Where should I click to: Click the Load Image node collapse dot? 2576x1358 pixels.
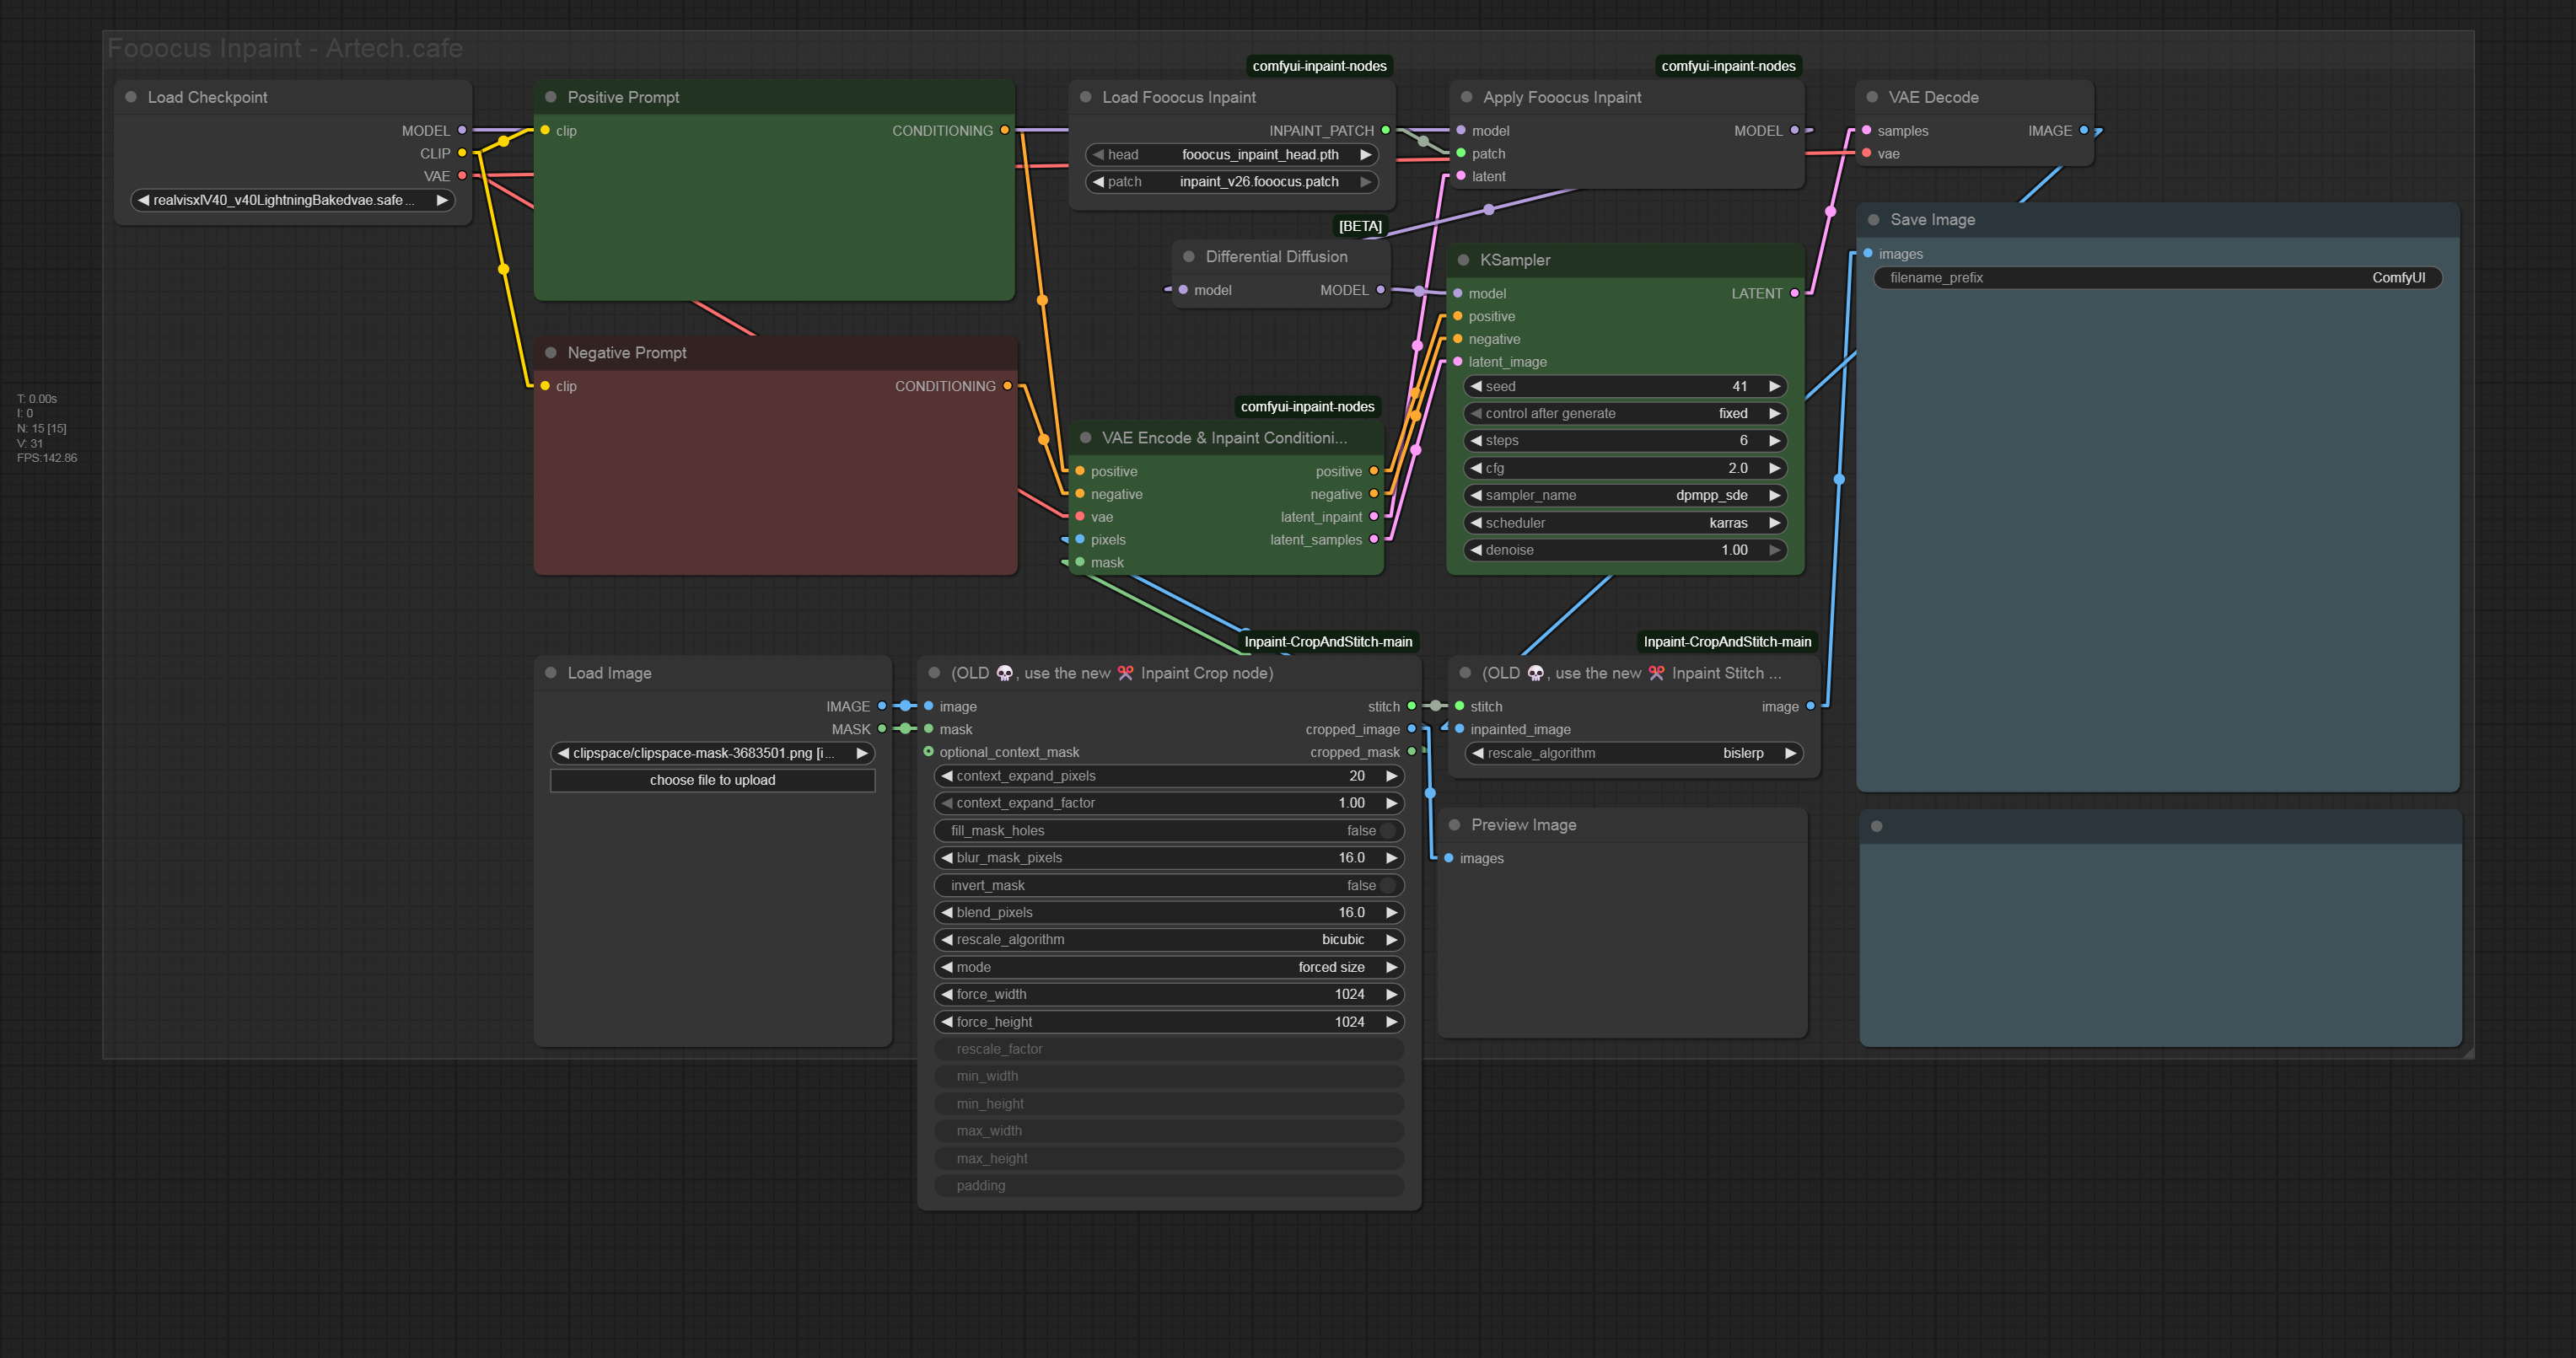coord(550,673)
